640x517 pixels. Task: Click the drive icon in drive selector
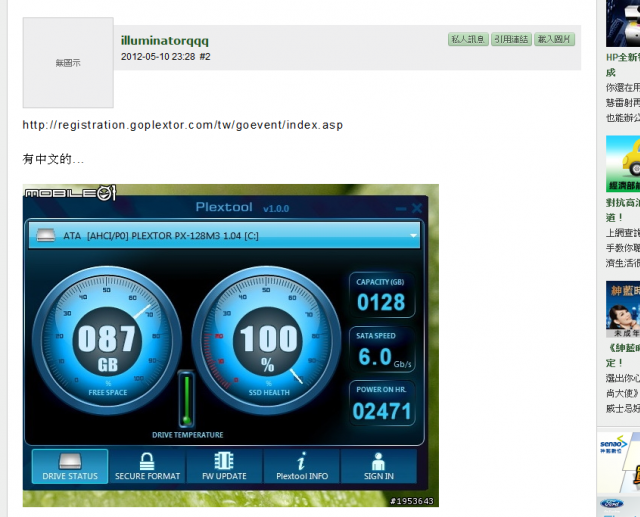[46, 235]
